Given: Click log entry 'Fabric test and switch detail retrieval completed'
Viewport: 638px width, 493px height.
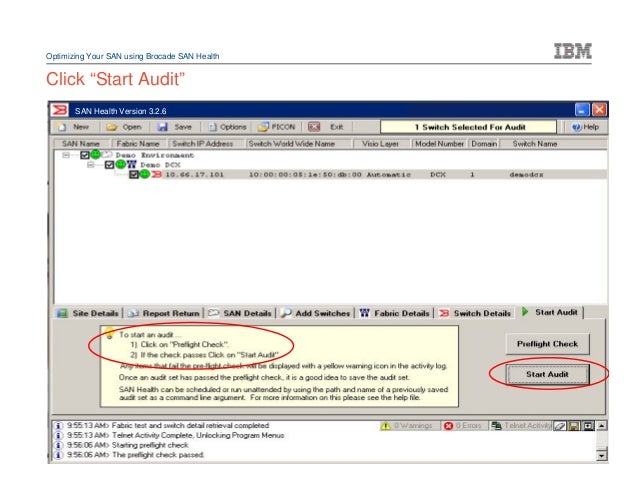Looking at the screenshot, I should (x=190, y=425).
